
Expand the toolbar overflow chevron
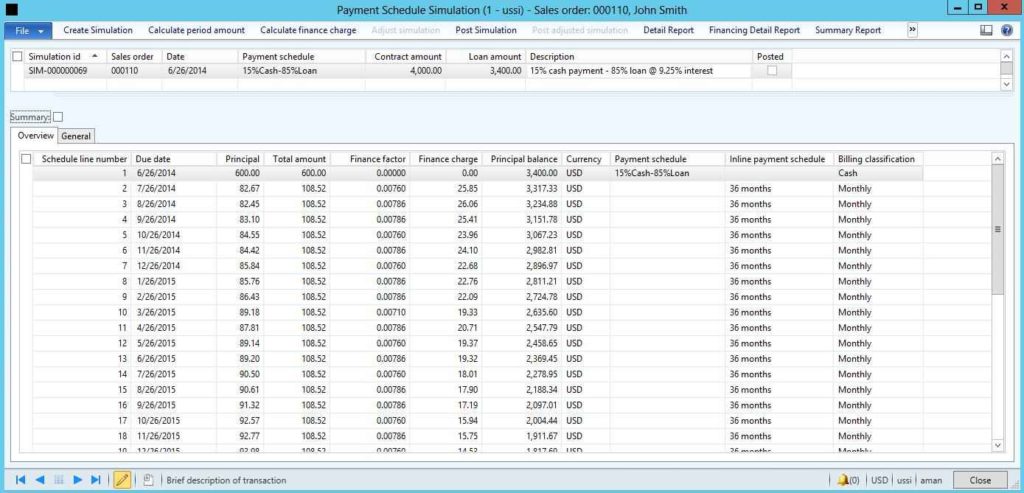(912, 30)
